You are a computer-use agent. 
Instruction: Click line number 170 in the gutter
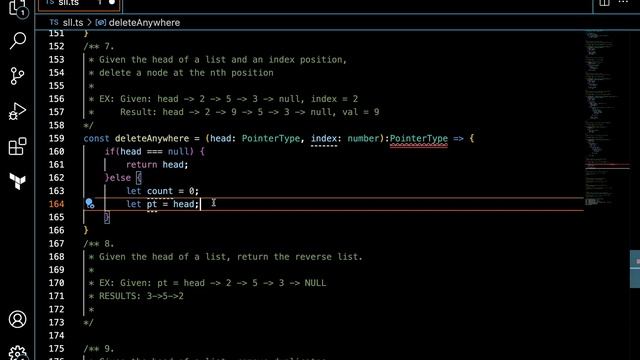pos(56,283)
